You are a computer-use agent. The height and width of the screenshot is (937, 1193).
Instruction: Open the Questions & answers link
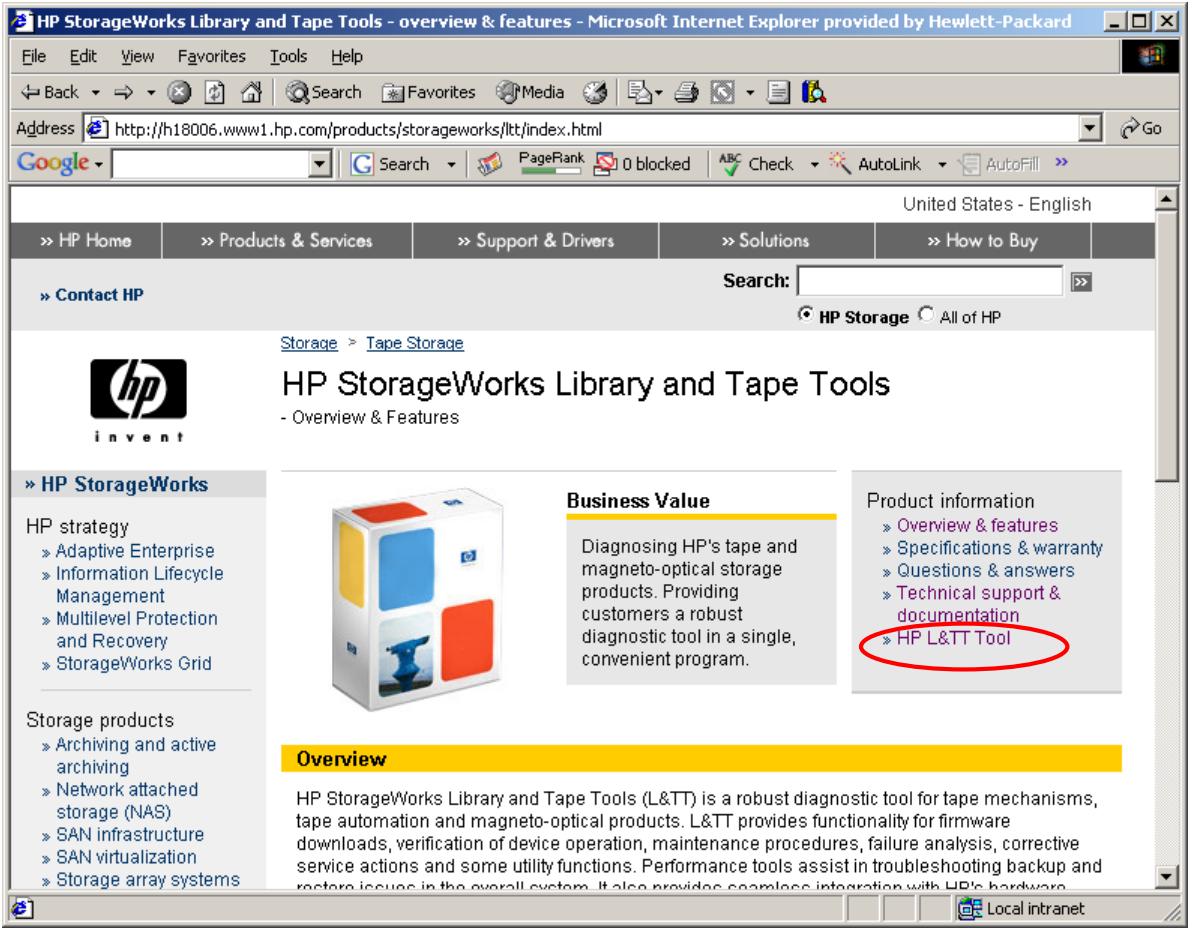[x=985, y=571]
